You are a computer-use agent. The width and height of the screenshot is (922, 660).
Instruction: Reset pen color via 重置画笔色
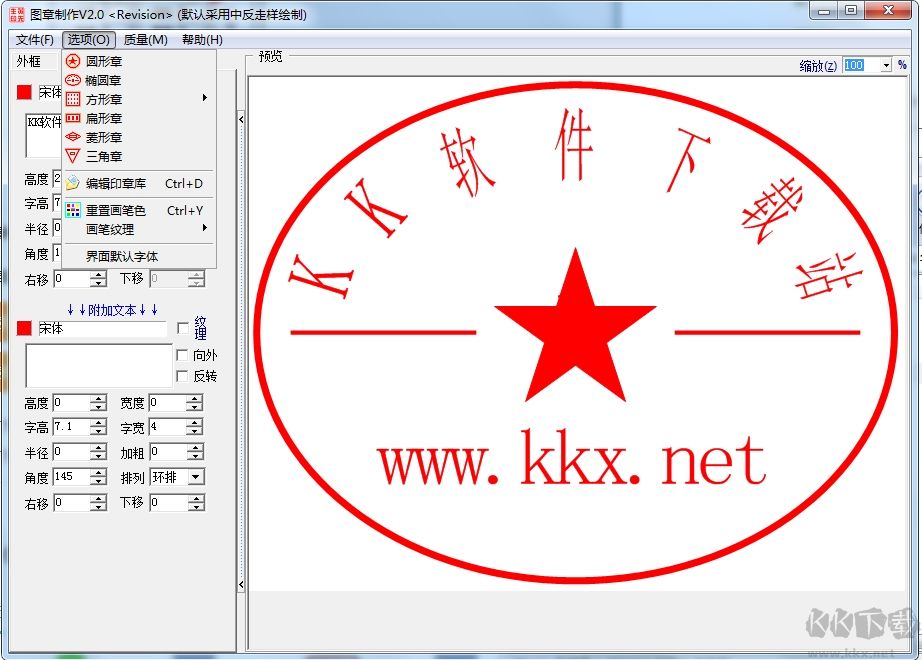point(115,211)
